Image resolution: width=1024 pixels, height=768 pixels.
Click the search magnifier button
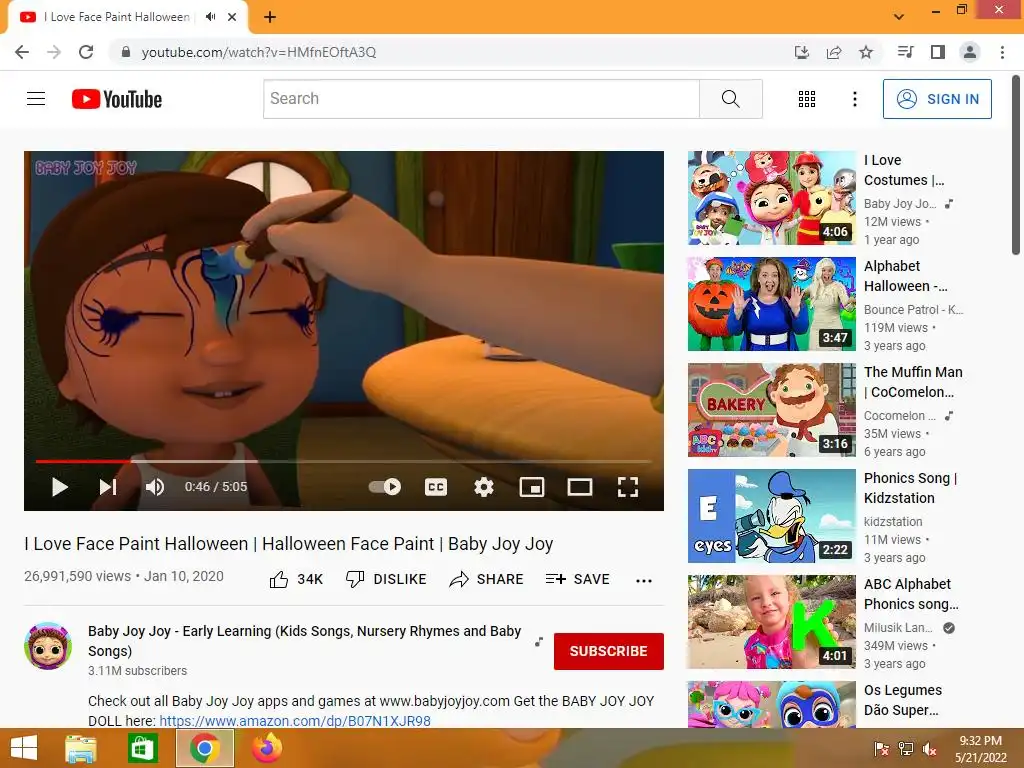[x=731, y=99]
